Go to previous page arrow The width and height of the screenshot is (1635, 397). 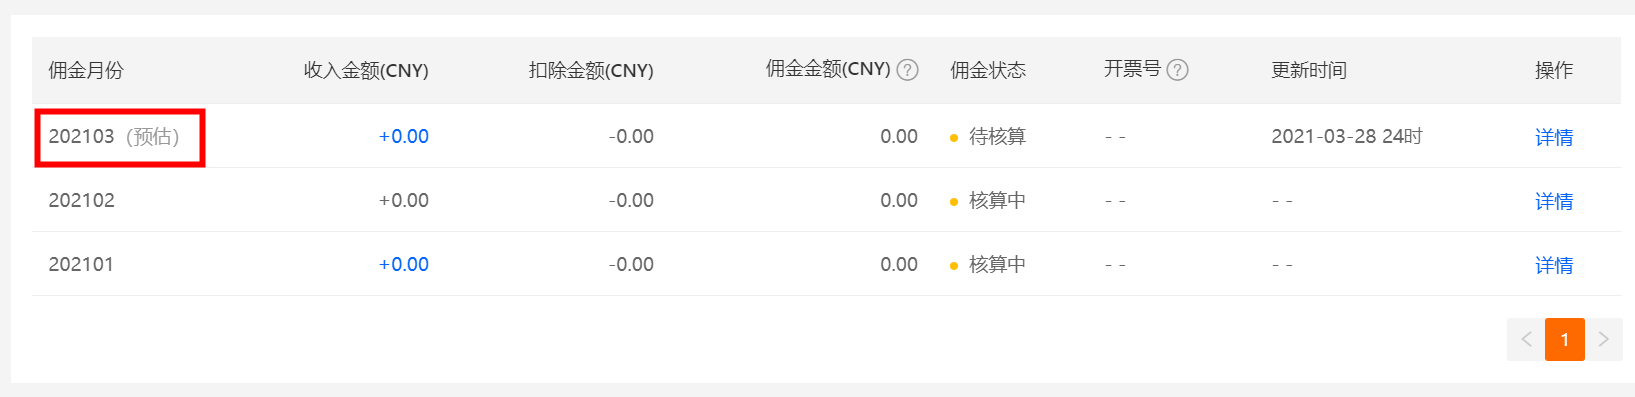[x=1526, y=339]
